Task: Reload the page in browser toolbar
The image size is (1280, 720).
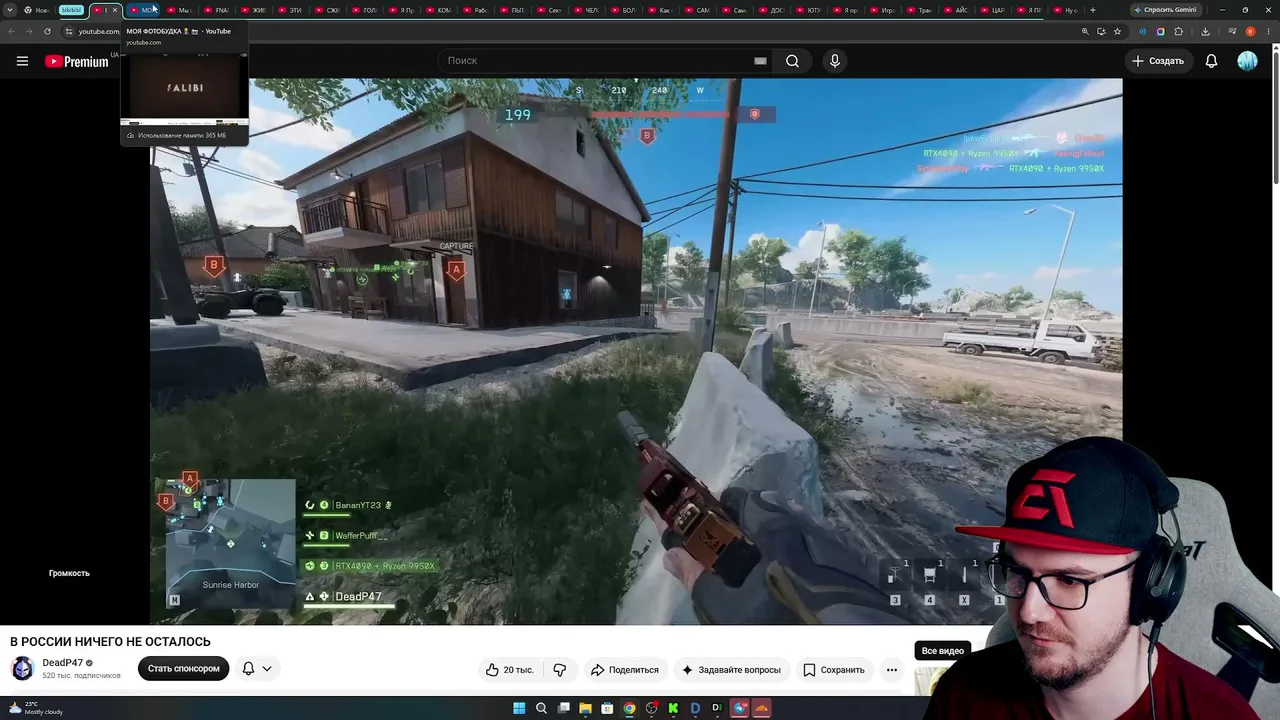Action: (47, 31)
